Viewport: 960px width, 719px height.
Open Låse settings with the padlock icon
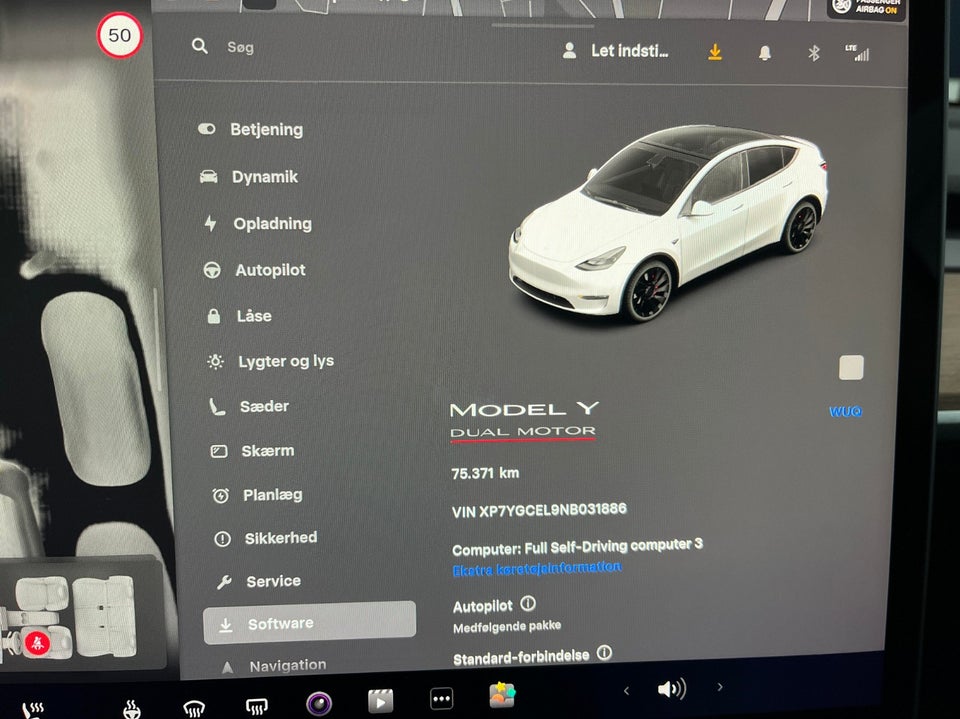point(212,316)
